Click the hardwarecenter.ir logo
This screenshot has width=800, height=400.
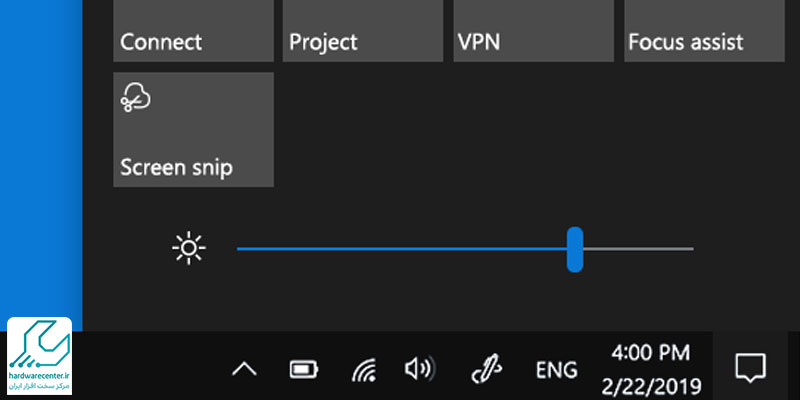(x=40, y=356)
